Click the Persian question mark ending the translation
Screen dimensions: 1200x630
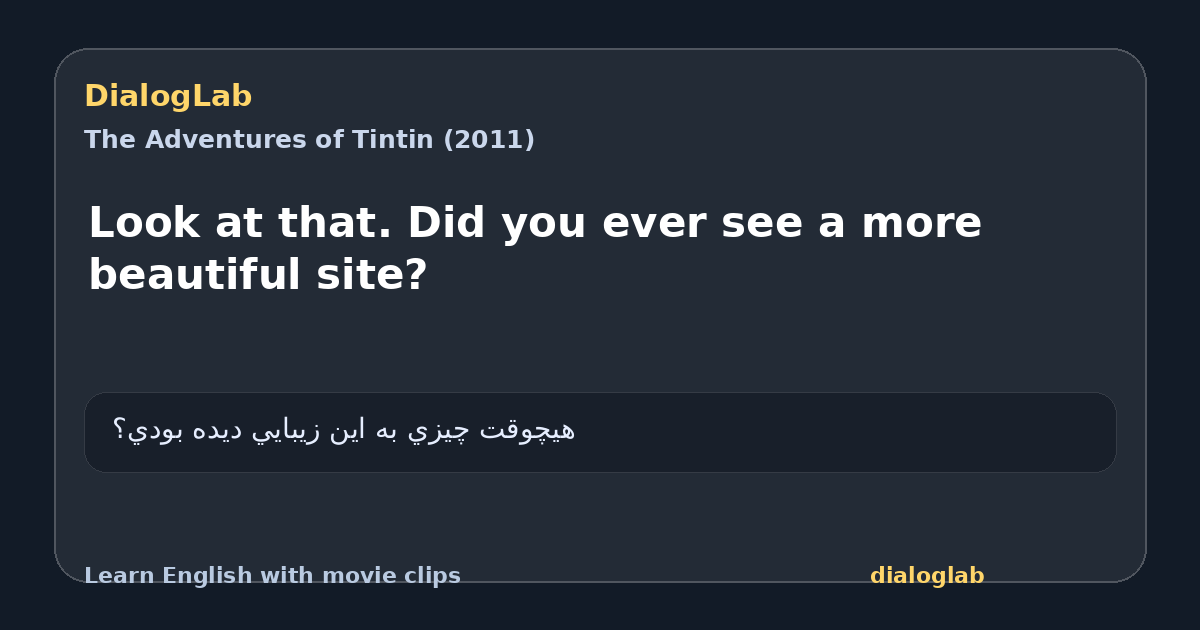(x=118, y=430)
